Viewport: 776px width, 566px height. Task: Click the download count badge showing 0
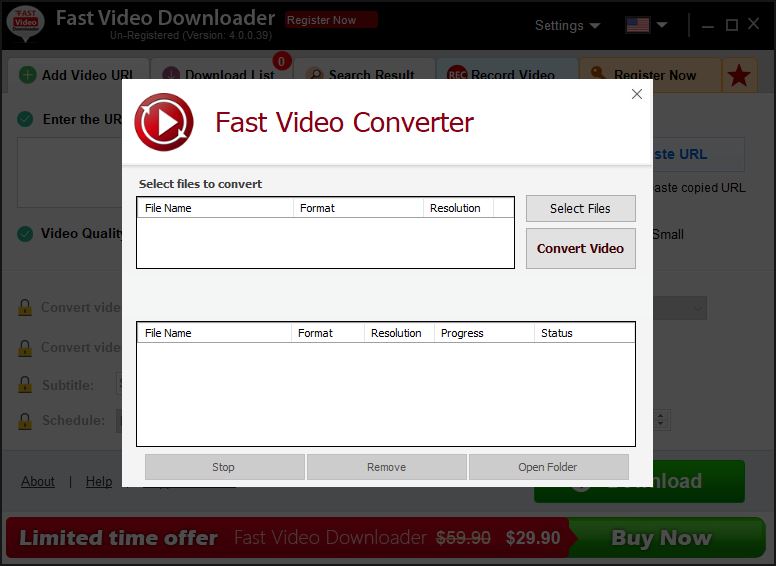point(282,61)
